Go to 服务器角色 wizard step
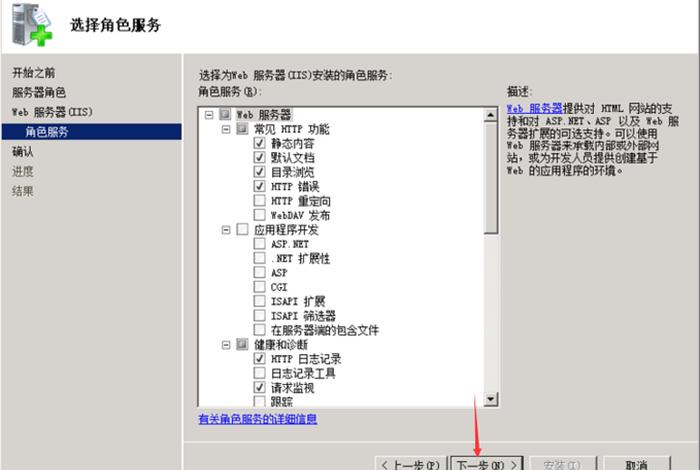 (39, 92)
